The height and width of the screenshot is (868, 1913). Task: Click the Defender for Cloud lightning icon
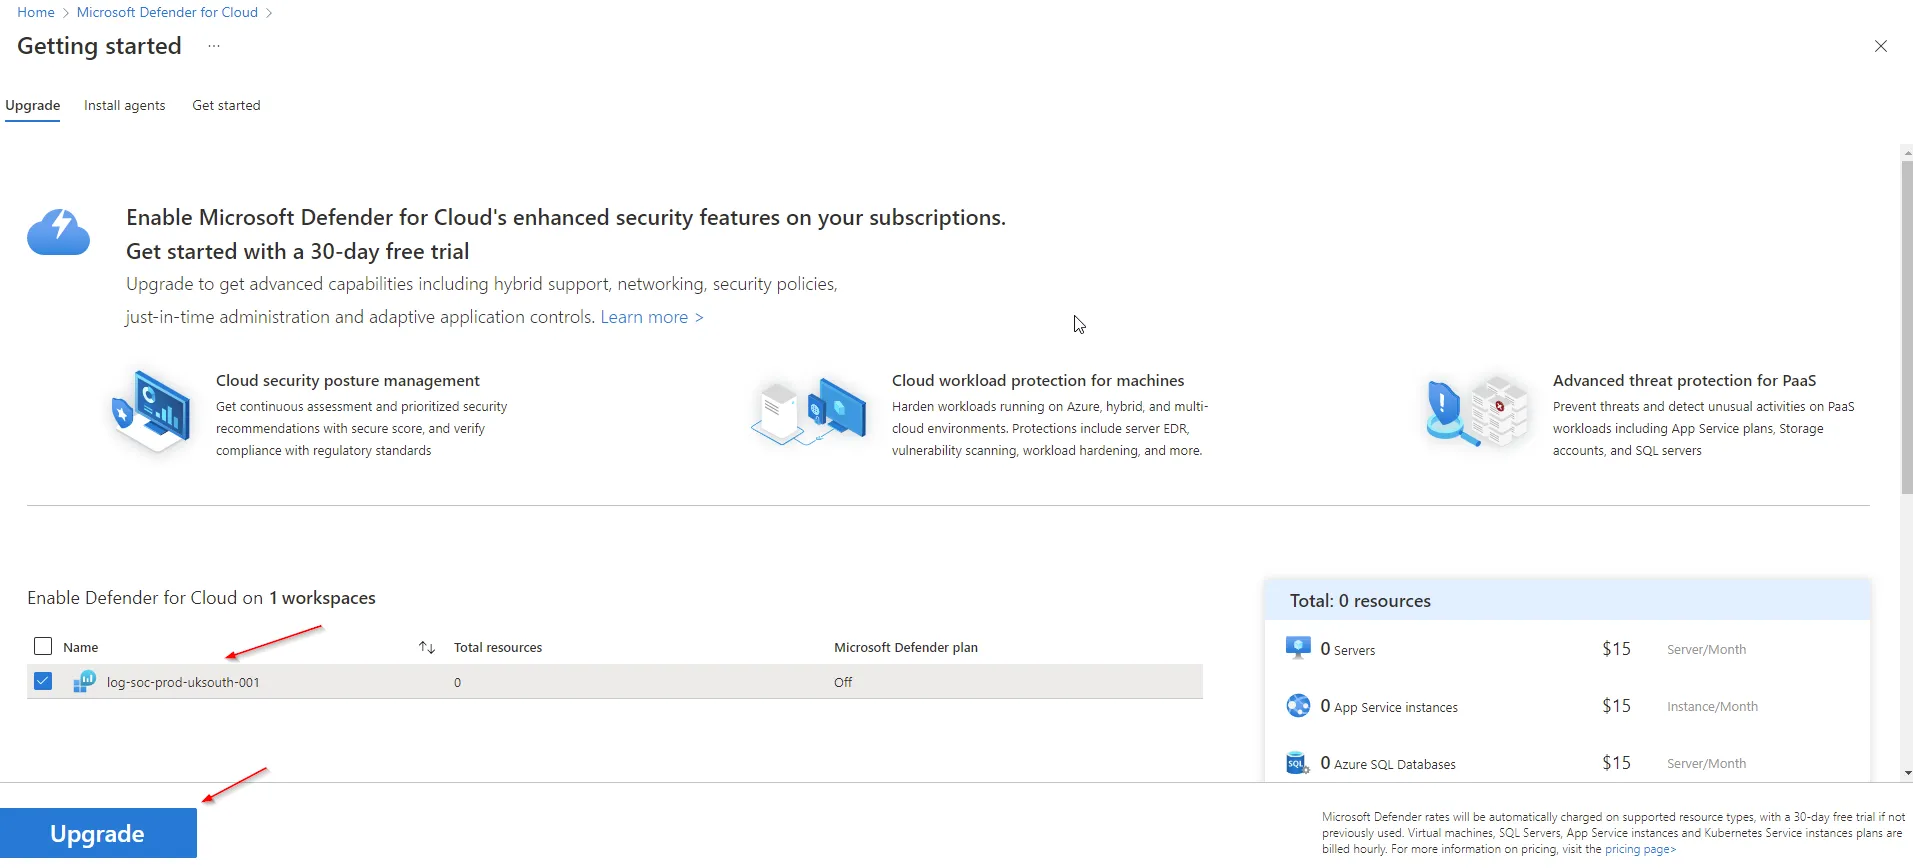59,233
